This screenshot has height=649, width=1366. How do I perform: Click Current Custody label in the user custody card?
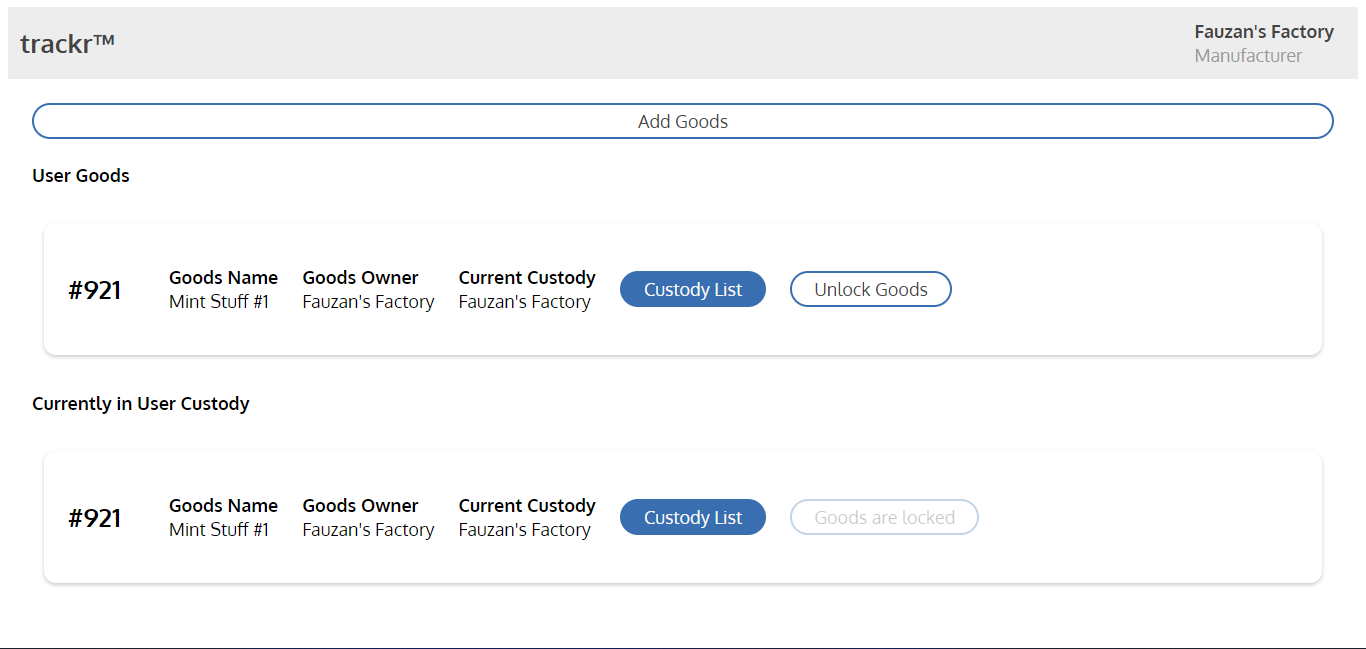(527, 506)
